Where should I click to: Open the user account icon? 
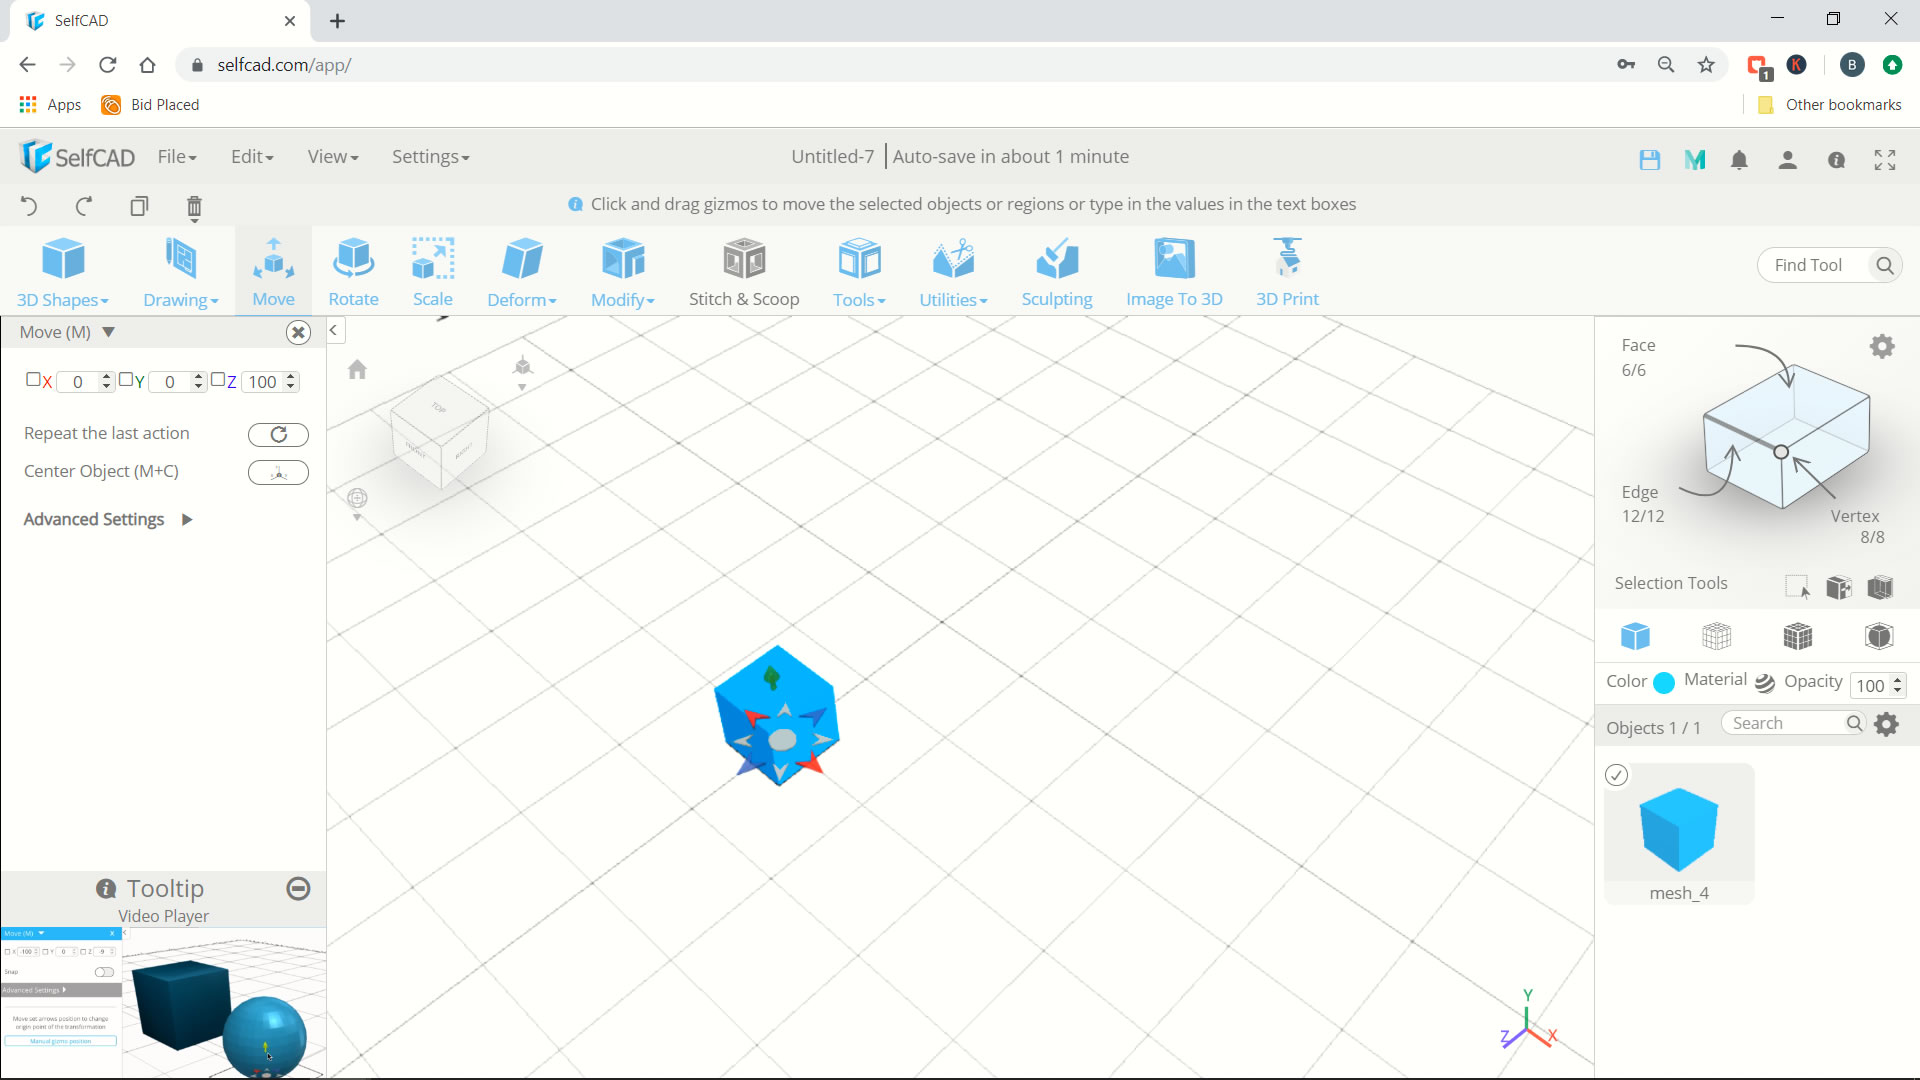tap(1788, 160)
